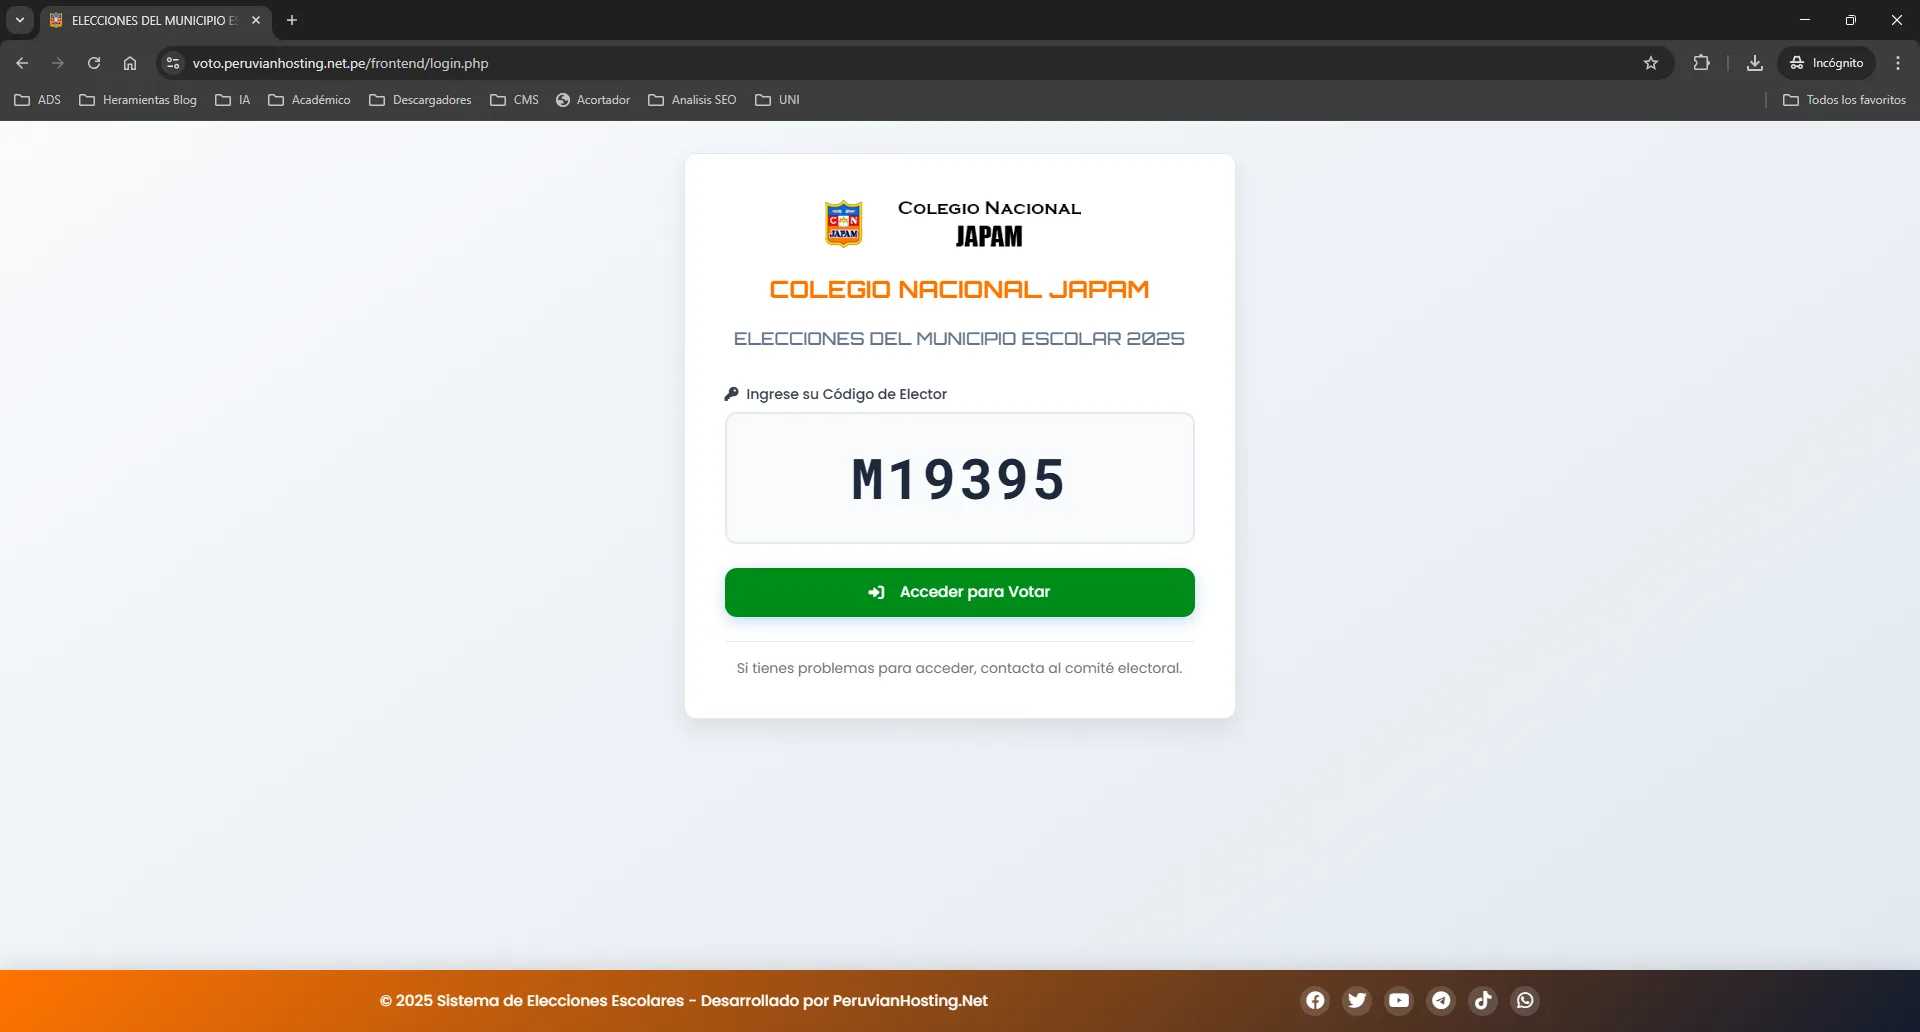Click the Acceder para Votar button
Image resolution: width=1920 pixels, height=1032 pixels.
click(x=959, y=592)
